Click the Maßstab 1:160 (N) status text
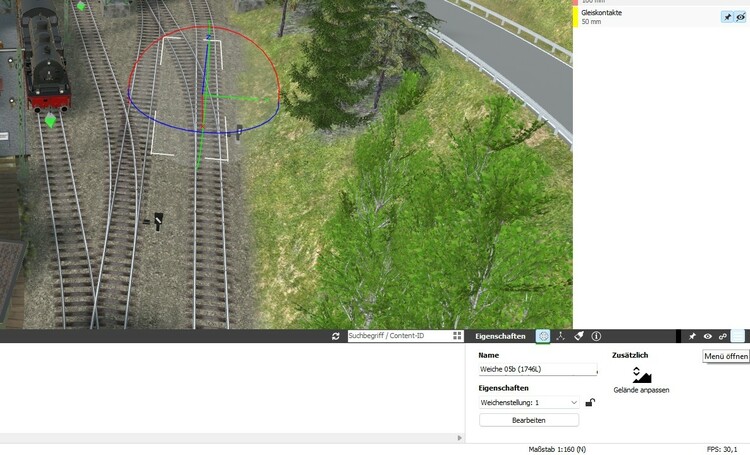The image size is (750, 455). (557, 449)
